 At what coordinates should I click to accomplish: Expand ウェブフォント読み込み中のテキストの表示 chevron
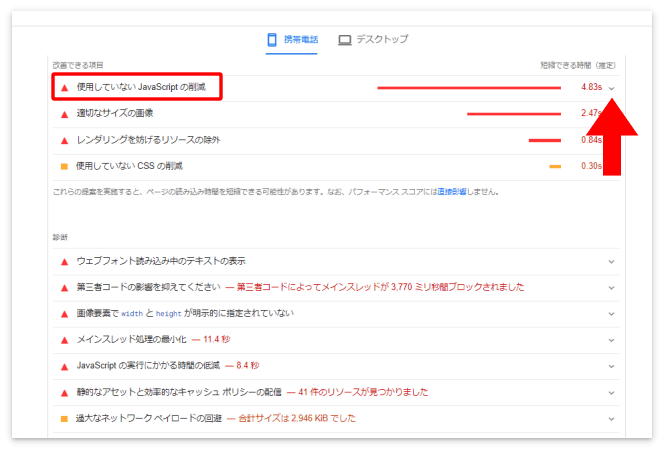point(611,262)
